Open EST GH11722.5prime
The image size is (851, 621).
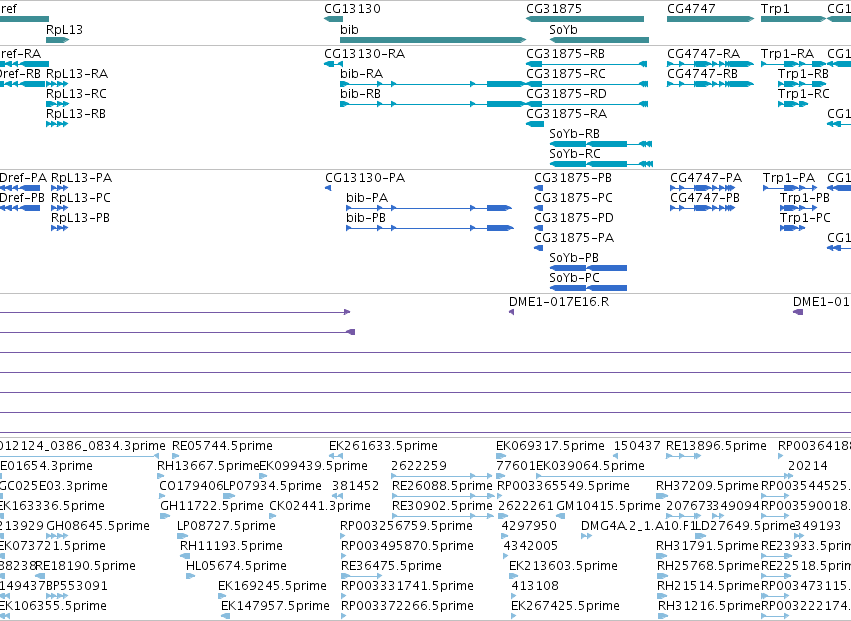[212, 506]
